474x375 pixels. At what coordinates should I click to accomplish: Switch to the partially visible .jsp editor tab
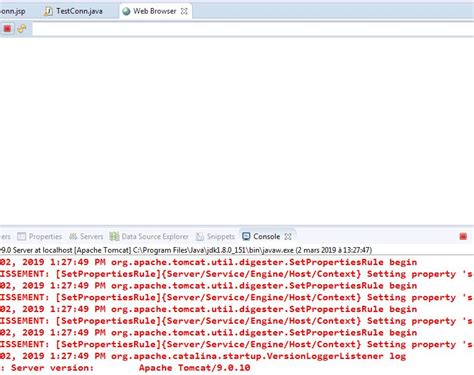[x=13, y=11]
